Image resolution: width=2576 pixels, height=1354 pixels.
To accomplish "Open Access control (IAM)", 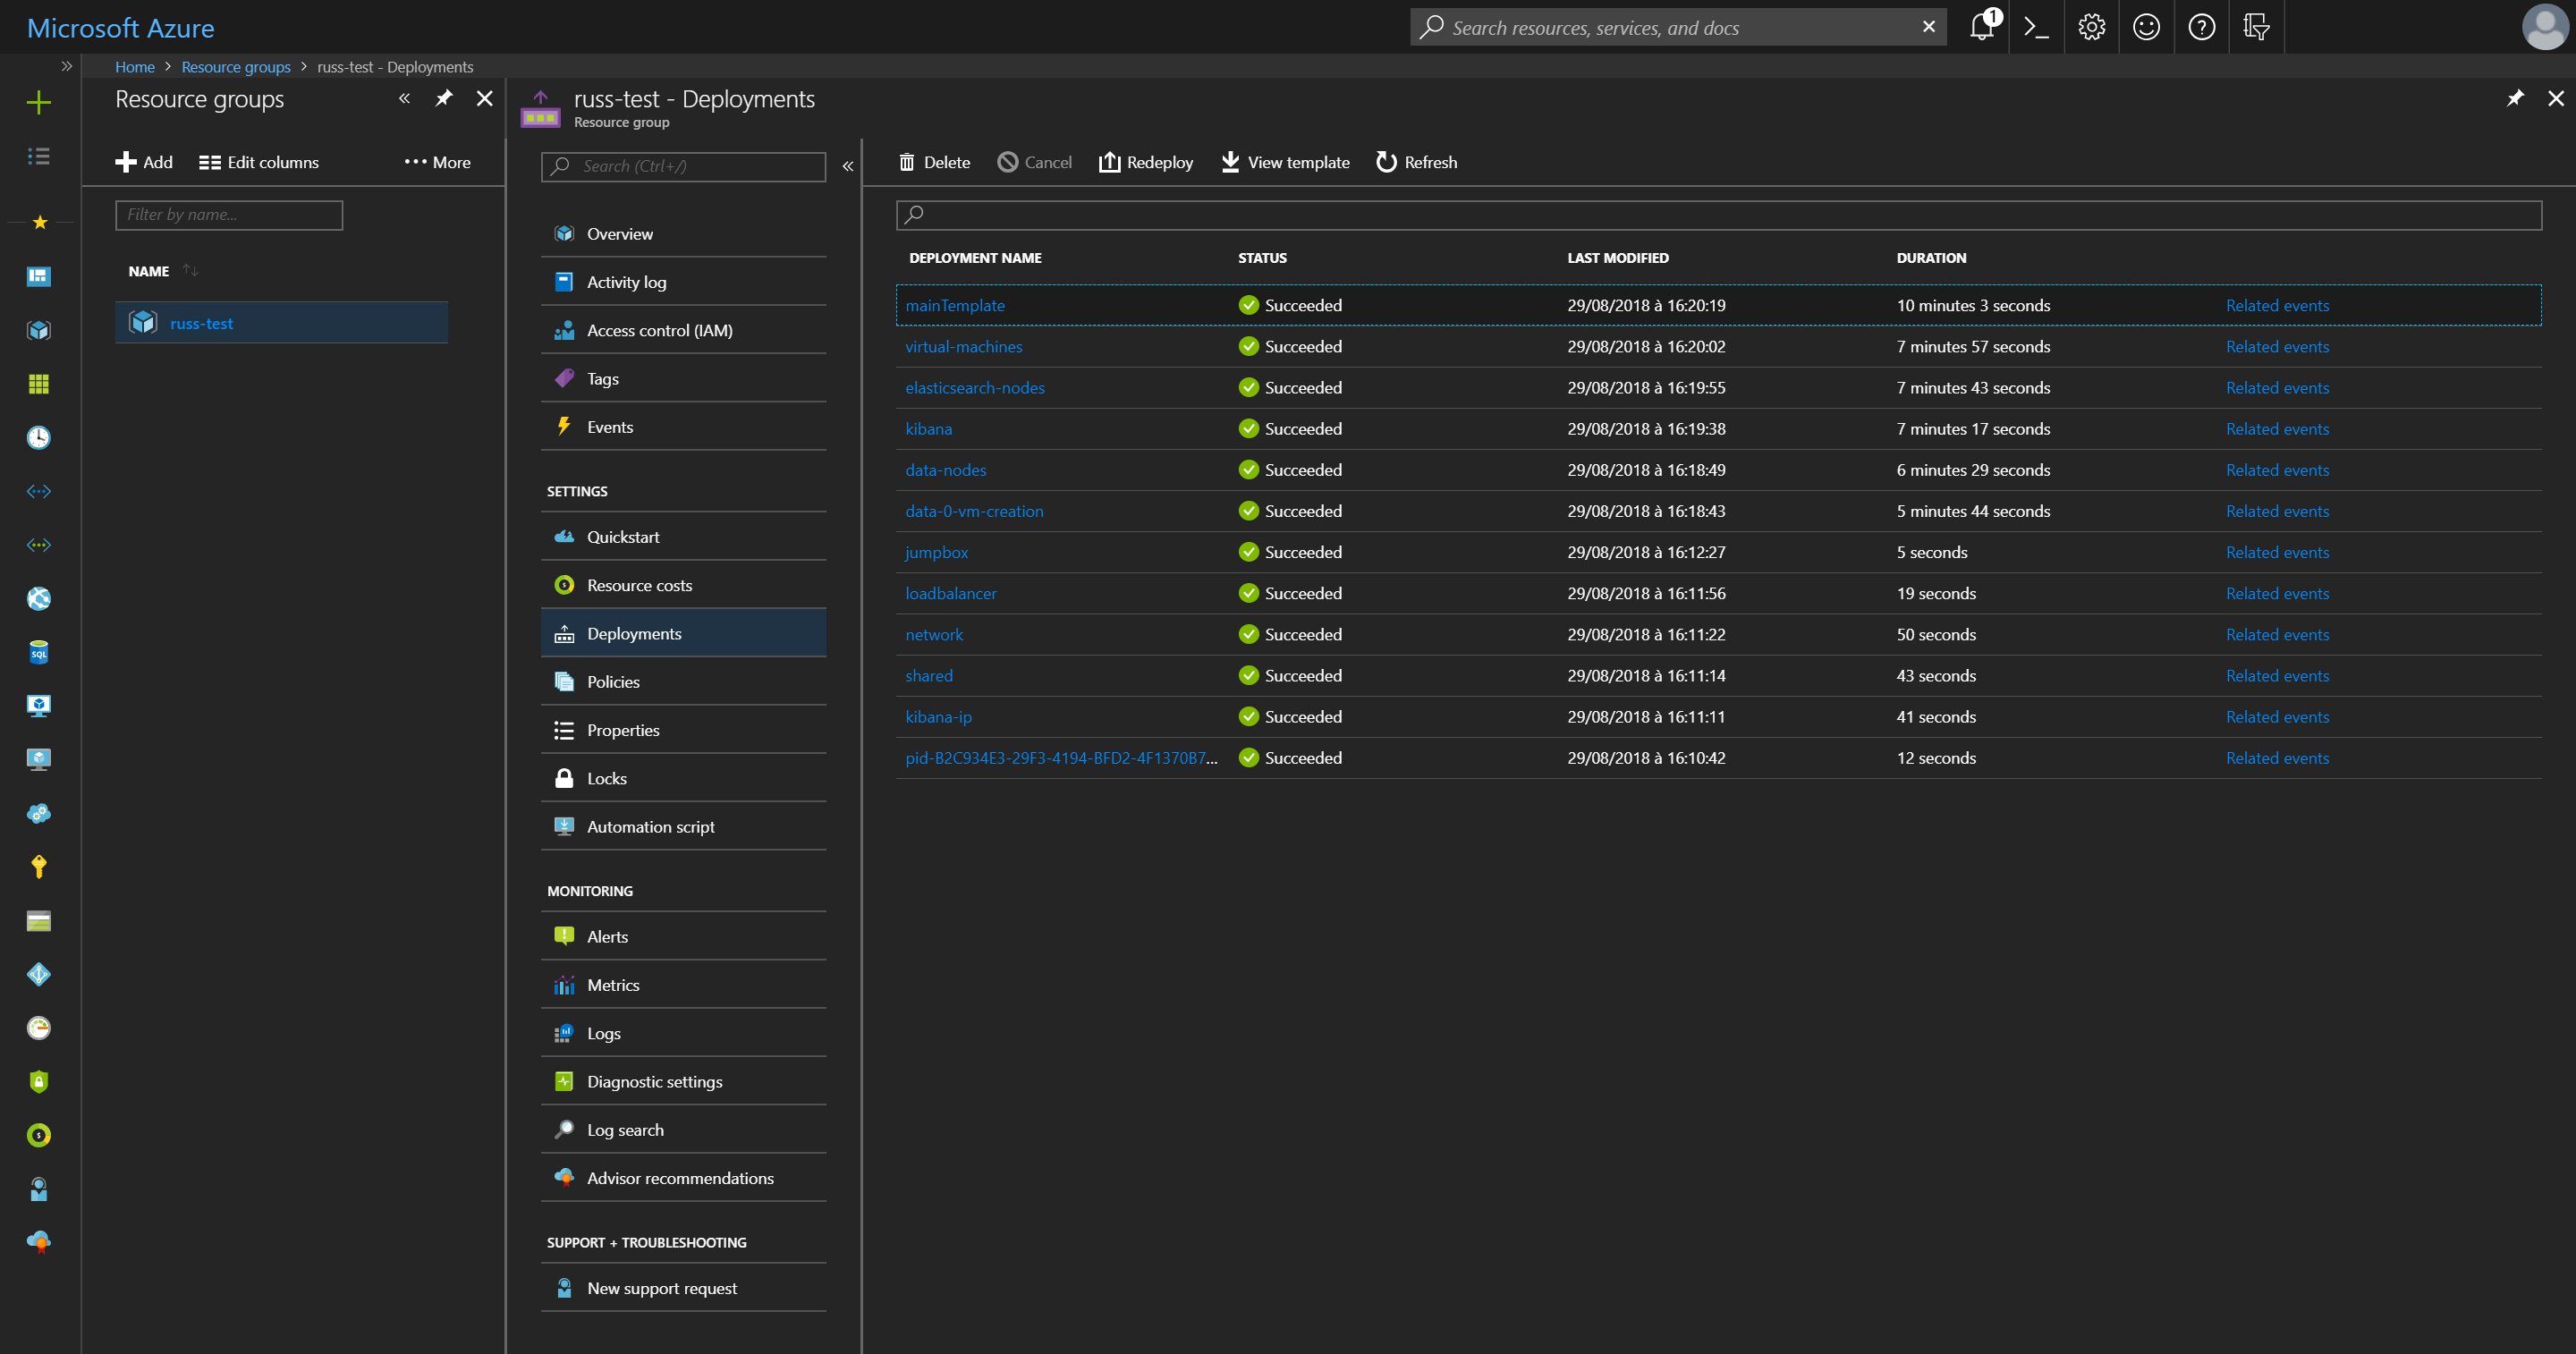I will (x=659, y=329).
